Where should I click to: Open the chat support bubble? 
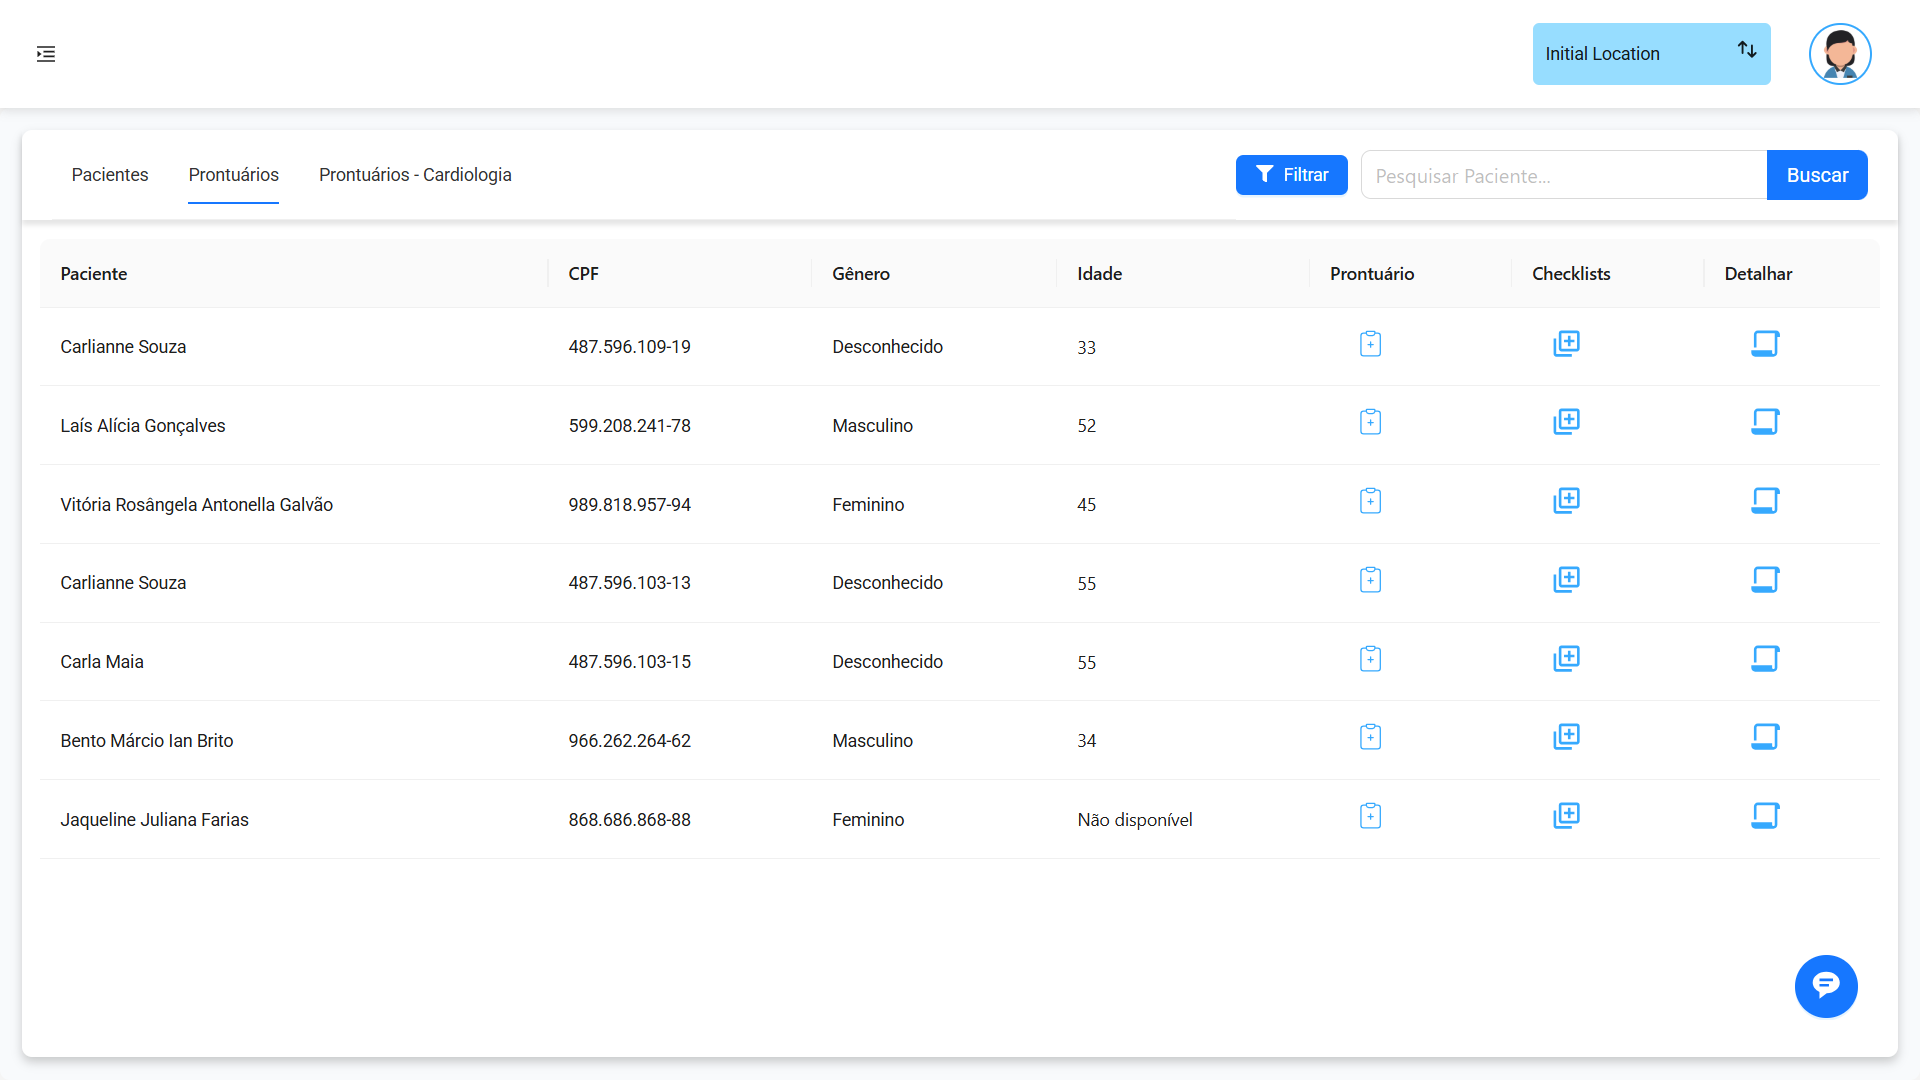point(1825,986)
